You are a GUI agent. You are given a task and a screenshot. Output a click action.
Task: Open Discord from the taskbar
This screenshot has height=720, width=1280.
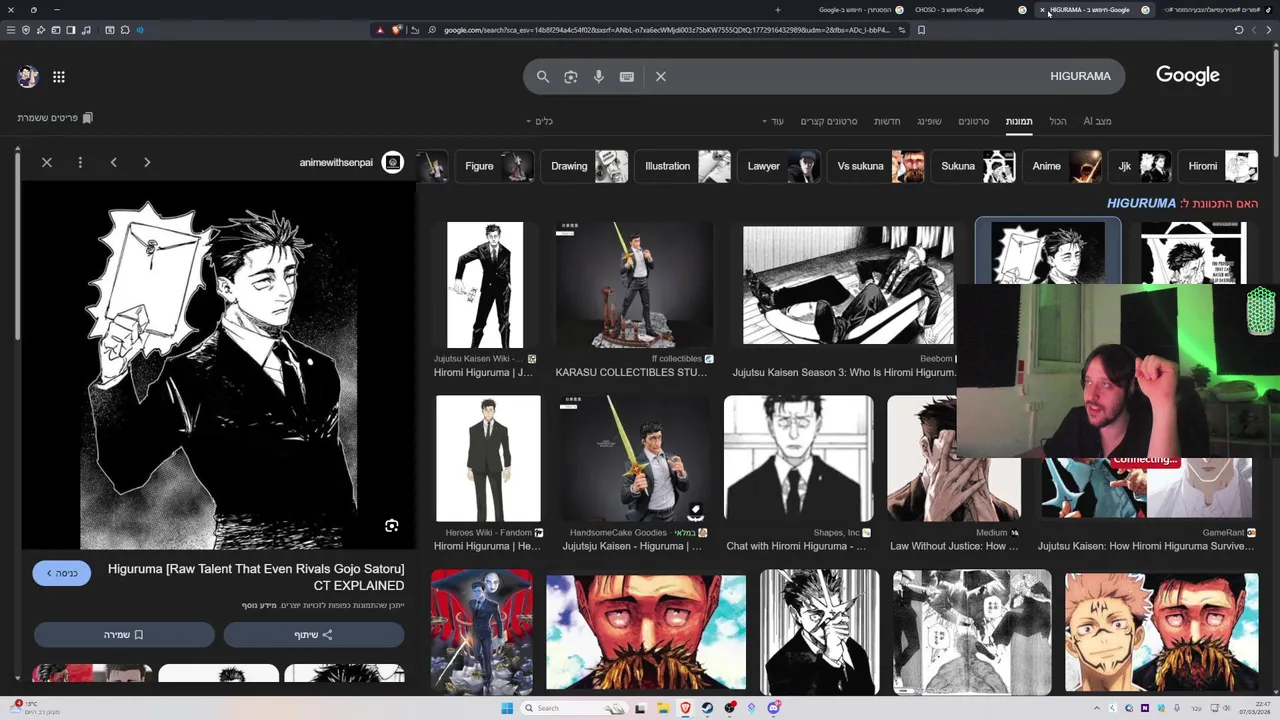click(773, 708)
